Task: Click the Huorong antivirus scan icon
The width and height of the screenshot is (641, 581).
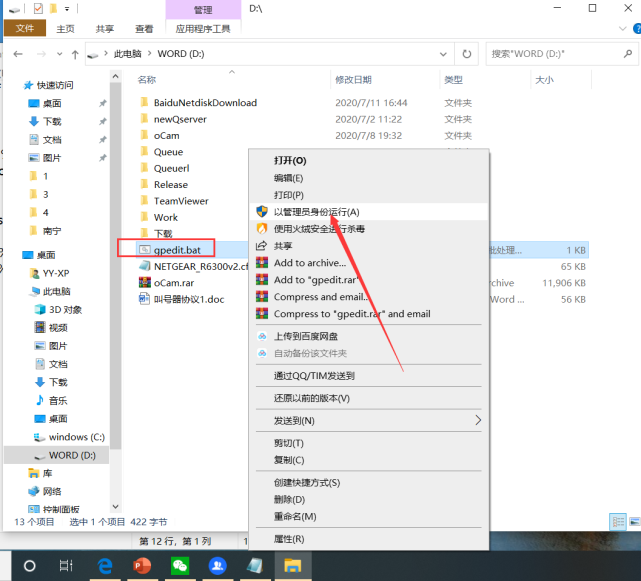Action: [x=262, y=229]
